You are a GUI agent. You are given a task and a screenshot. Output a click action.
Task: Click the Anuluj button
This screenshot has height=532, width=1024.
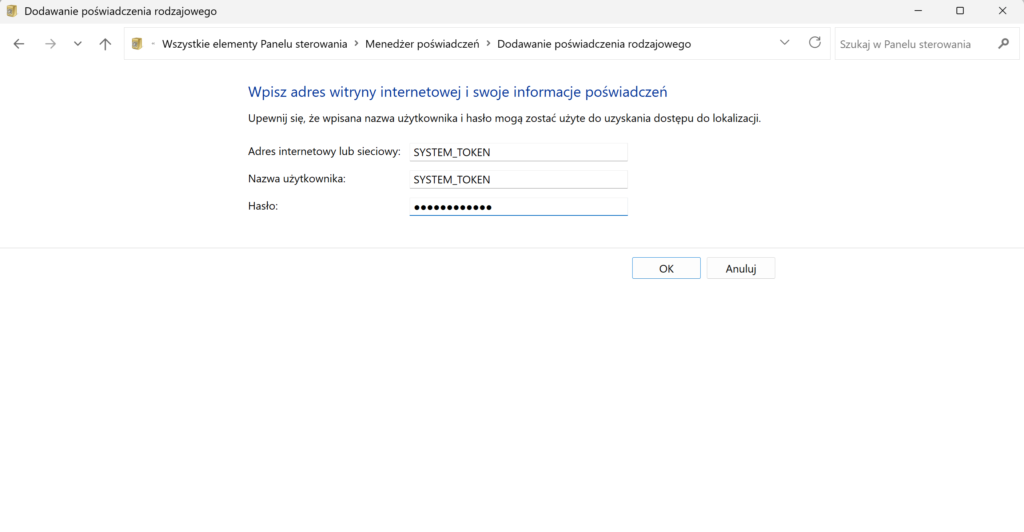pos(740,268)
